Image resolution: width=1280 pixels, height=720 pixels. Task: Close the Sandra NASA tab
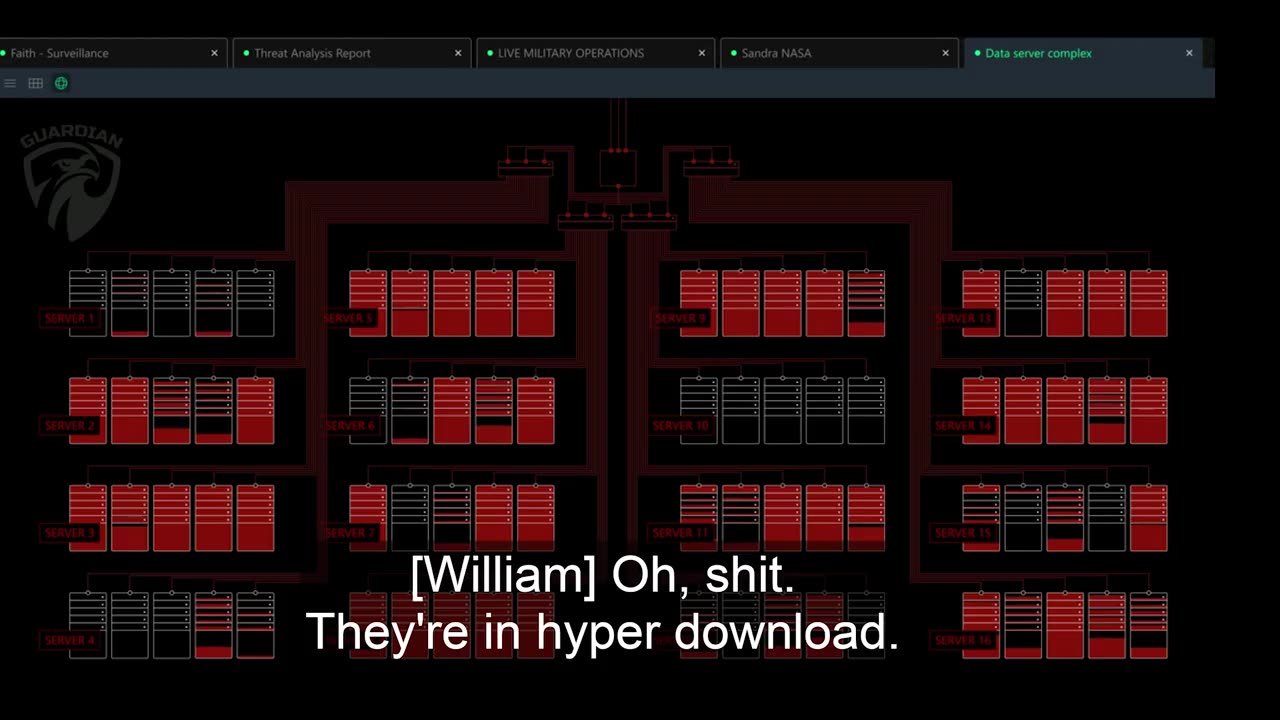coord(945,53)
